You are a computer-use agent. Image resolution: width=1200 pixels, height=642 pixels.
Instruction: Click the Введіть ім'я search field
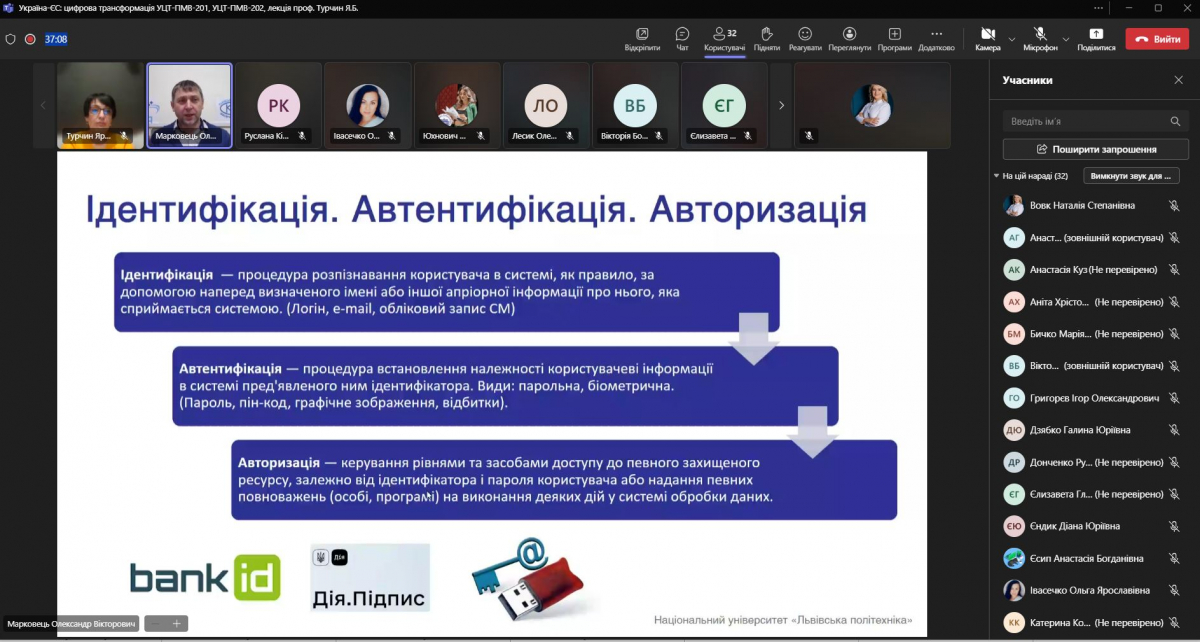[1085, 120]
